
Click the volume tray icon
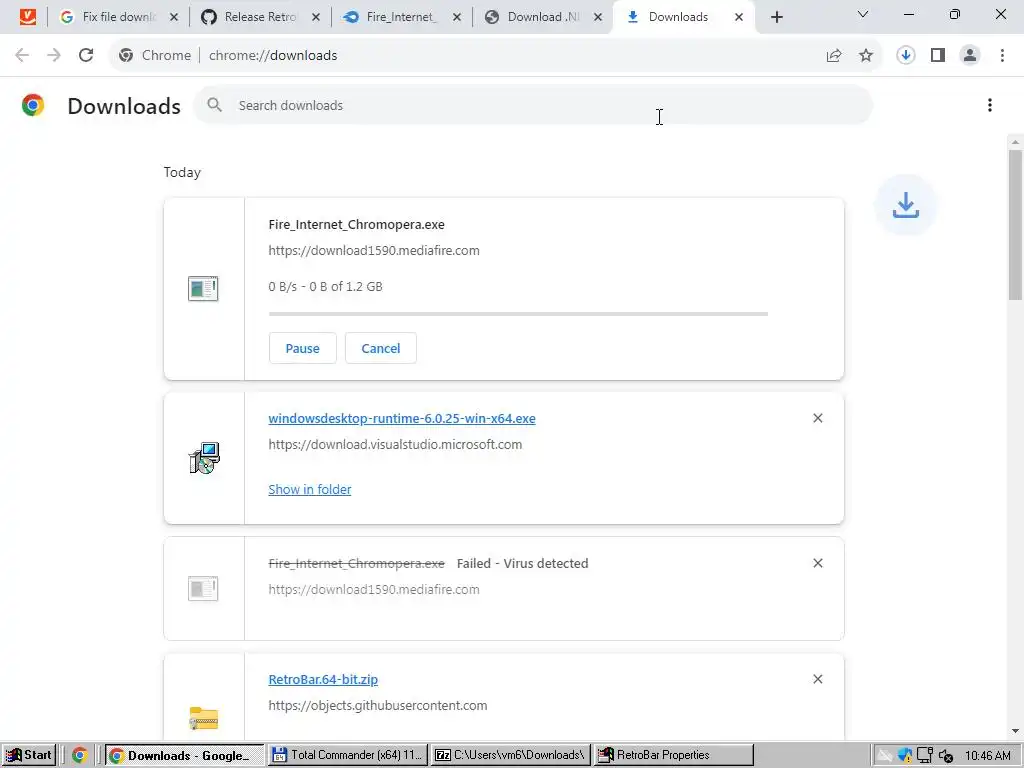(x=946, y=756)
